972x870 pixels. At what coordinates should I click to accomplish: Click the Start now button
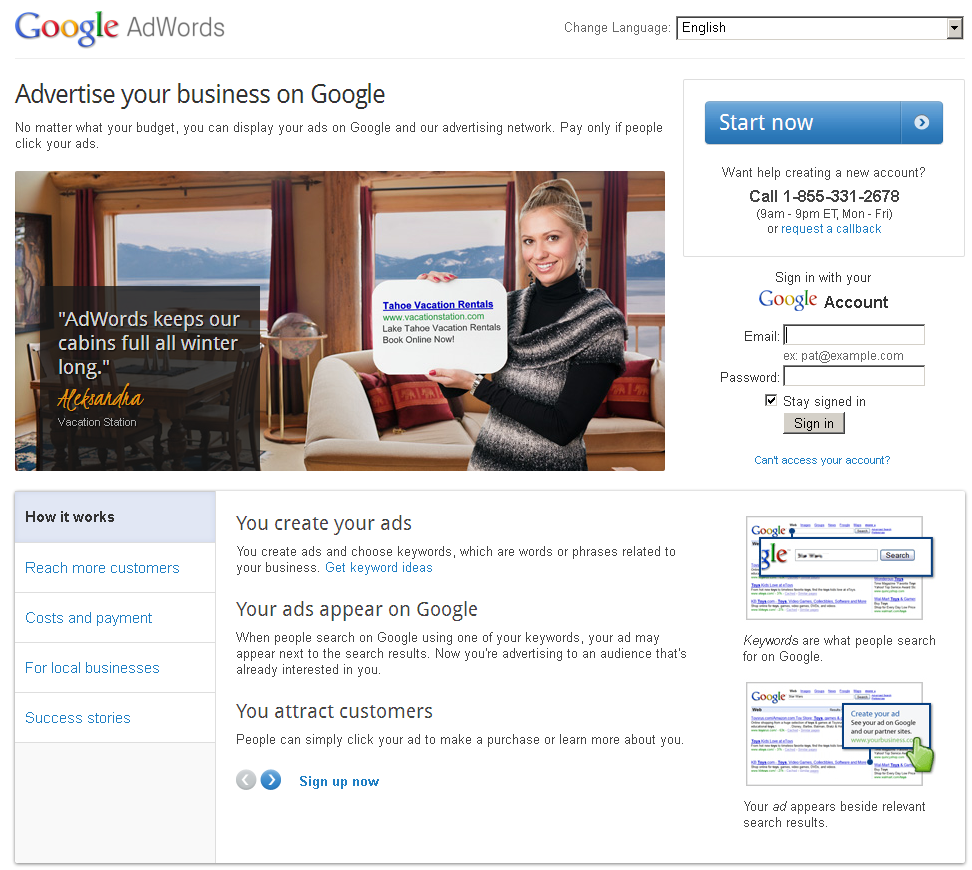pos(823,123)
